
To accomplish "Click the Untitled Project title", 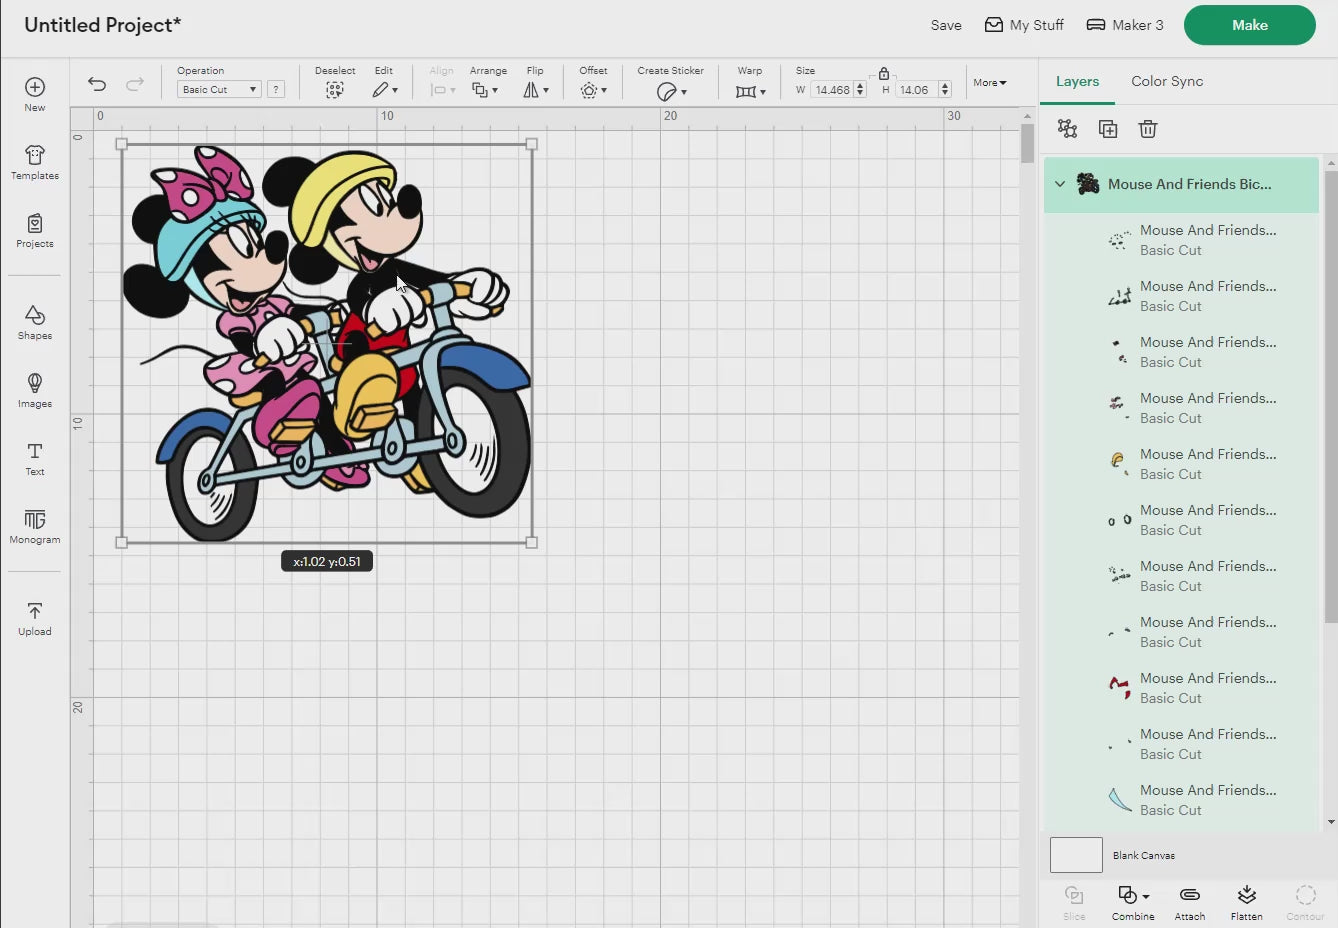I will 102,25.
